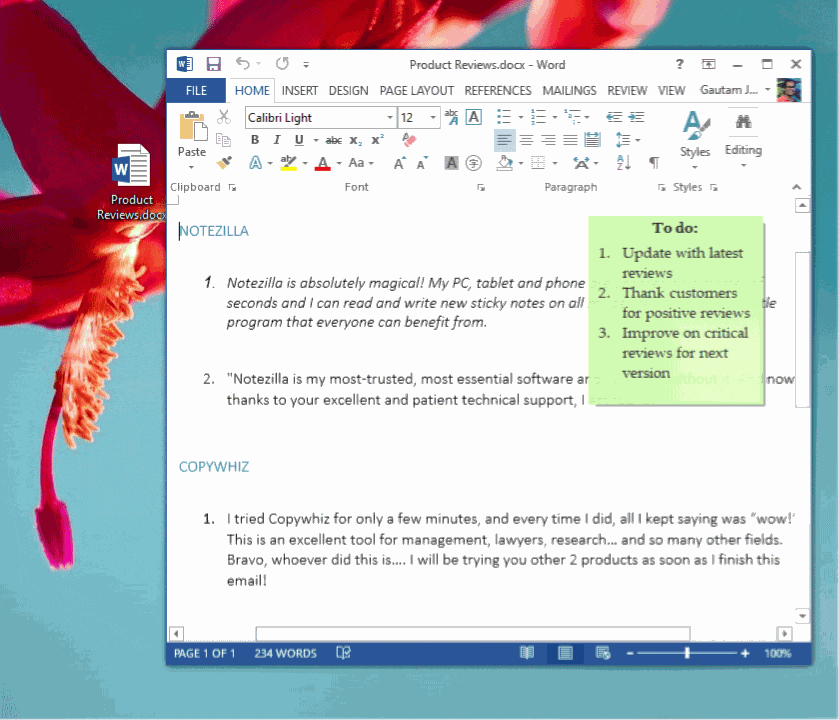Click the 234 WORDS count in status bar

[x=285, y=653]
